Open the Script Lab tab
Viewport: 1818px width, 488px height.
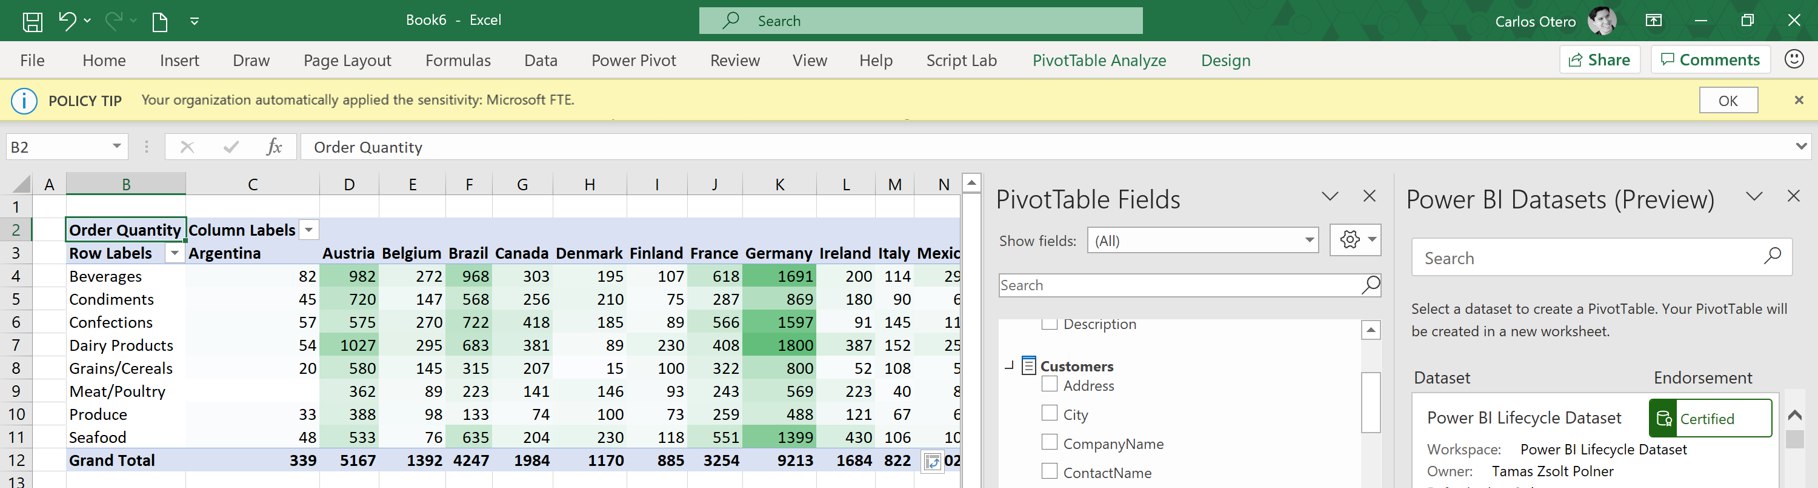(961, 60)
